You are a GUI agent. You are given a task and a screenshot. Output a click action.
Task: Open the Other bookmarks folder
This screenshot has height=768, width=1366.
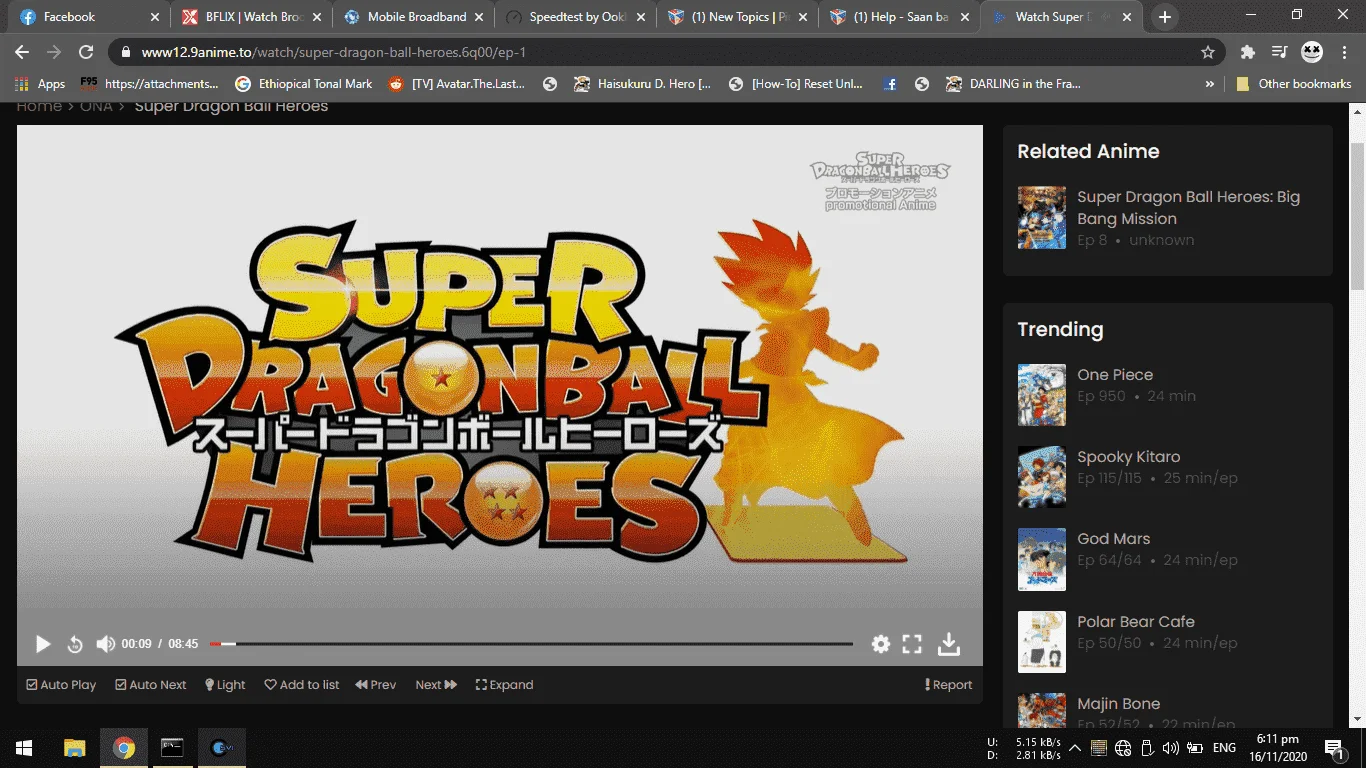tap(1293, 84)
